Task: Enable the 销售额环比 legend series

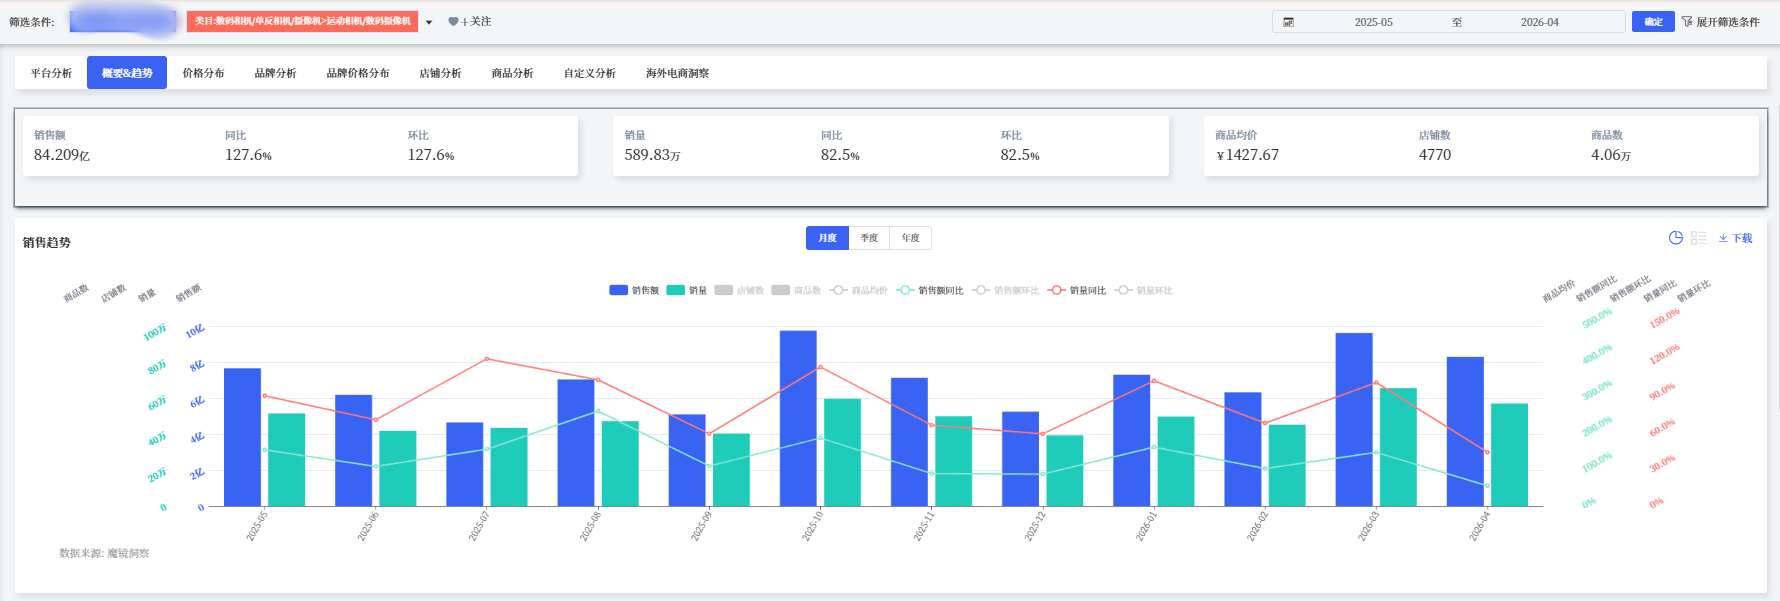Action: 1005,290
